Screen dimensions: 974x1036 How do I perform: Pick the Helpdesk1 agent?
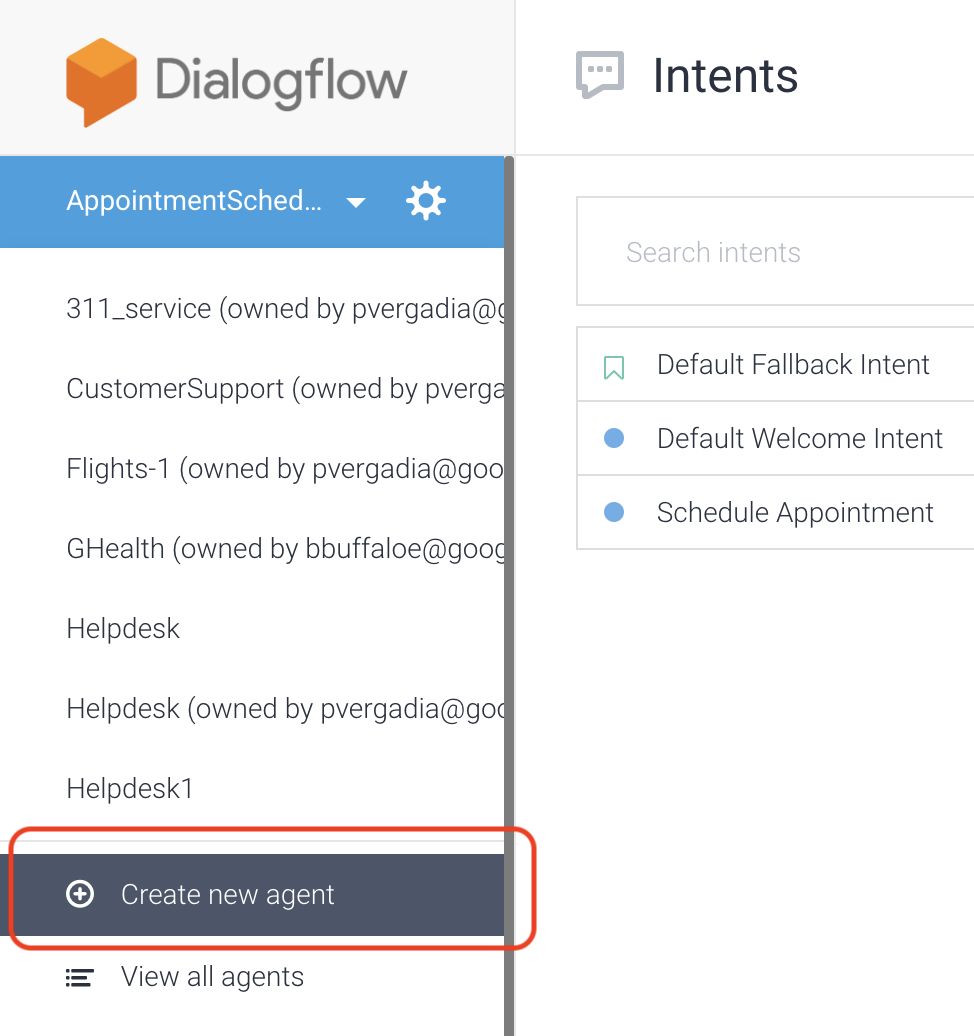tap(130, 789)
